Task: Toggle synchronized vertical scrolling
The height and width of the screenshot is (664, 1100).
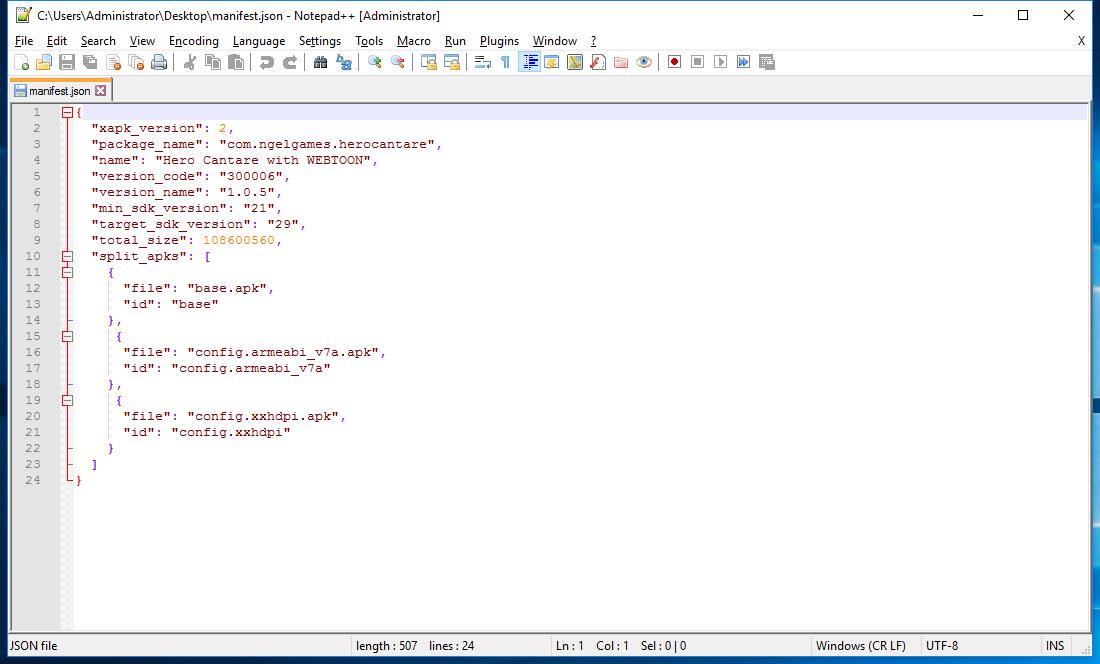Action: click(429, 62)
